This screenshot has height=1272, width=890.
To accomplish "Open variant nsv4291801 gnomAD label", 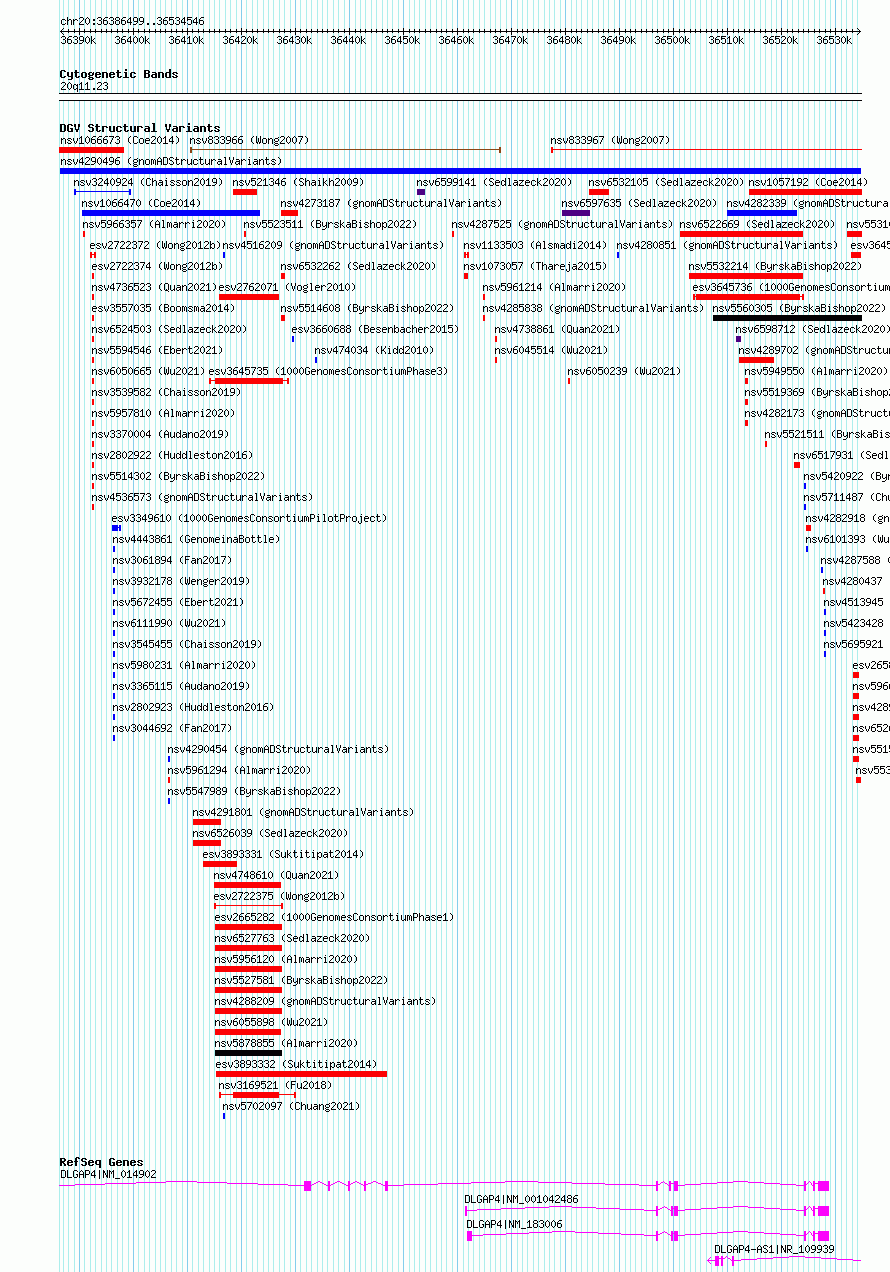I will point(303,813).
